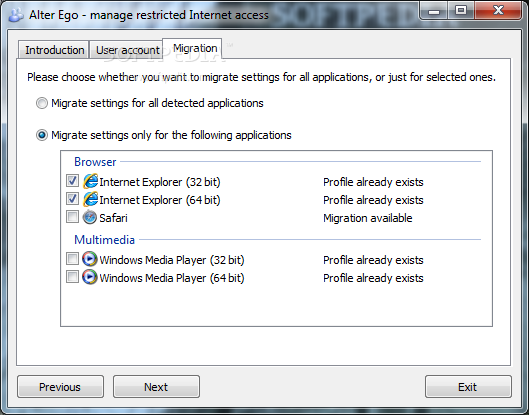Continue with the Next button

pyautogui.click(x=156, y=387)
